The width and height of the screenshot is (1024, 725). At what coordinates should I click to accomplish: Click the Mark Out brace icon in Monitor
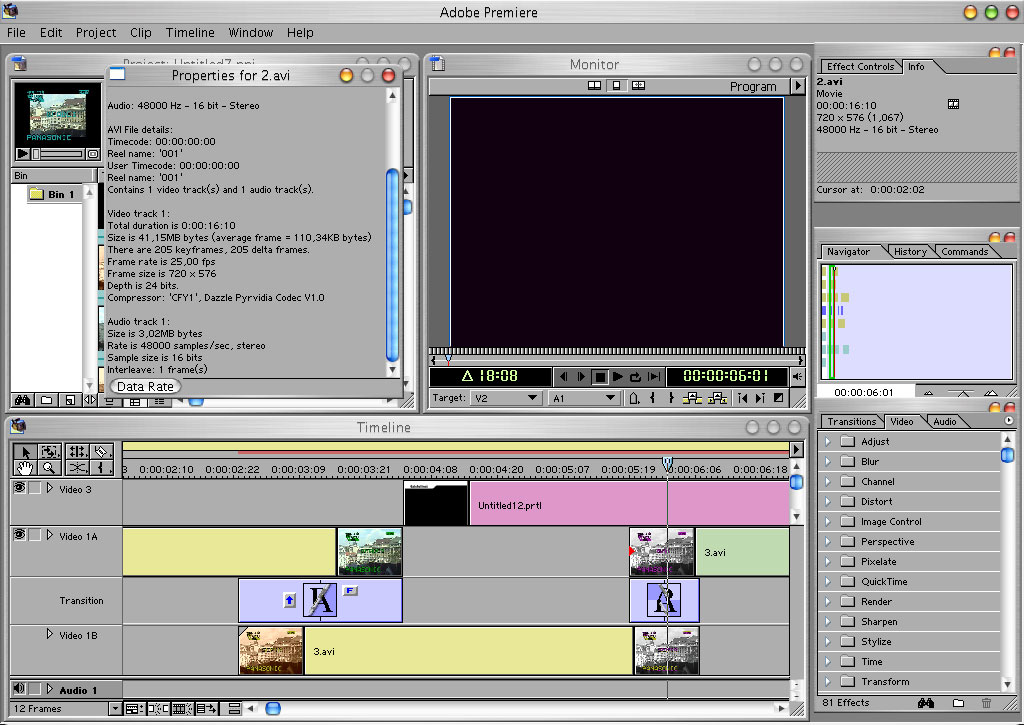pos(671,398)
